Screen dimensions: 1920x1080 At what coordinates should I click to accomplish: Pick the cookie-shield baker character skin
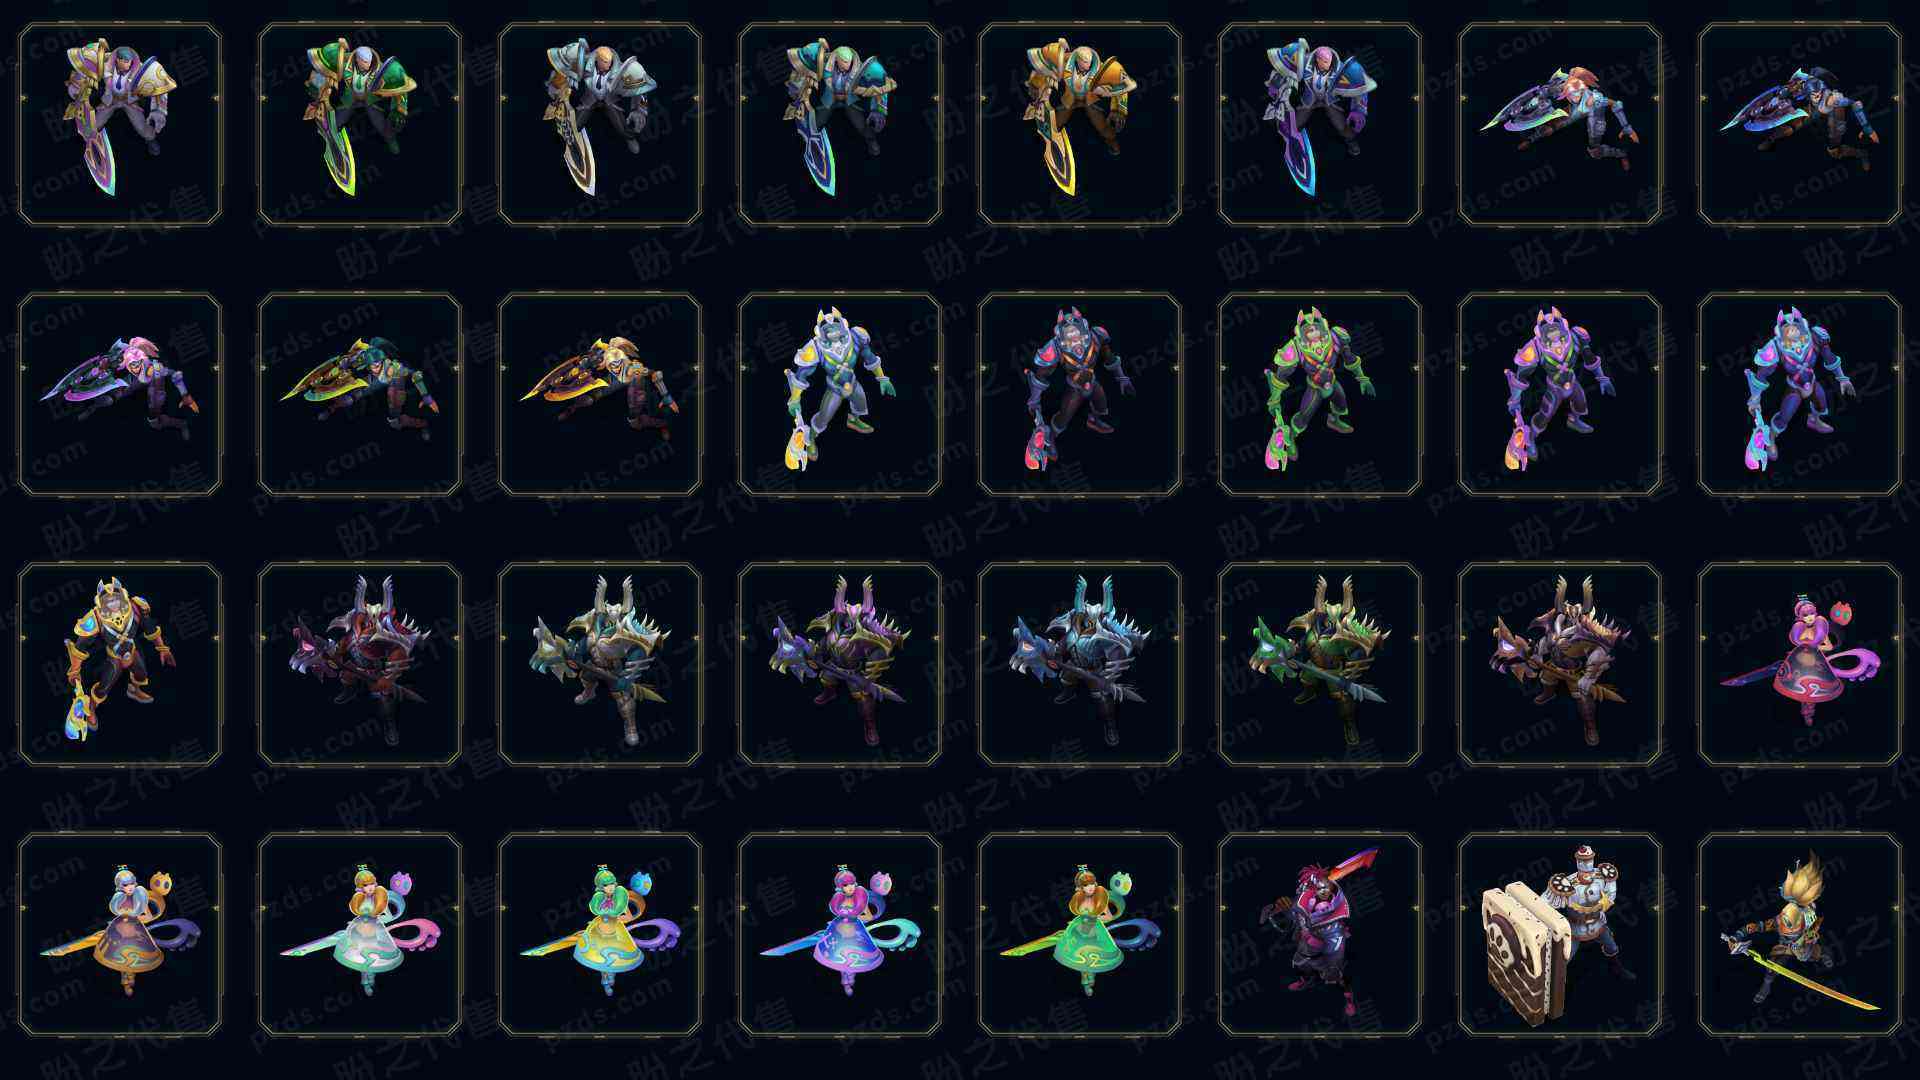tap(1560, 935)
